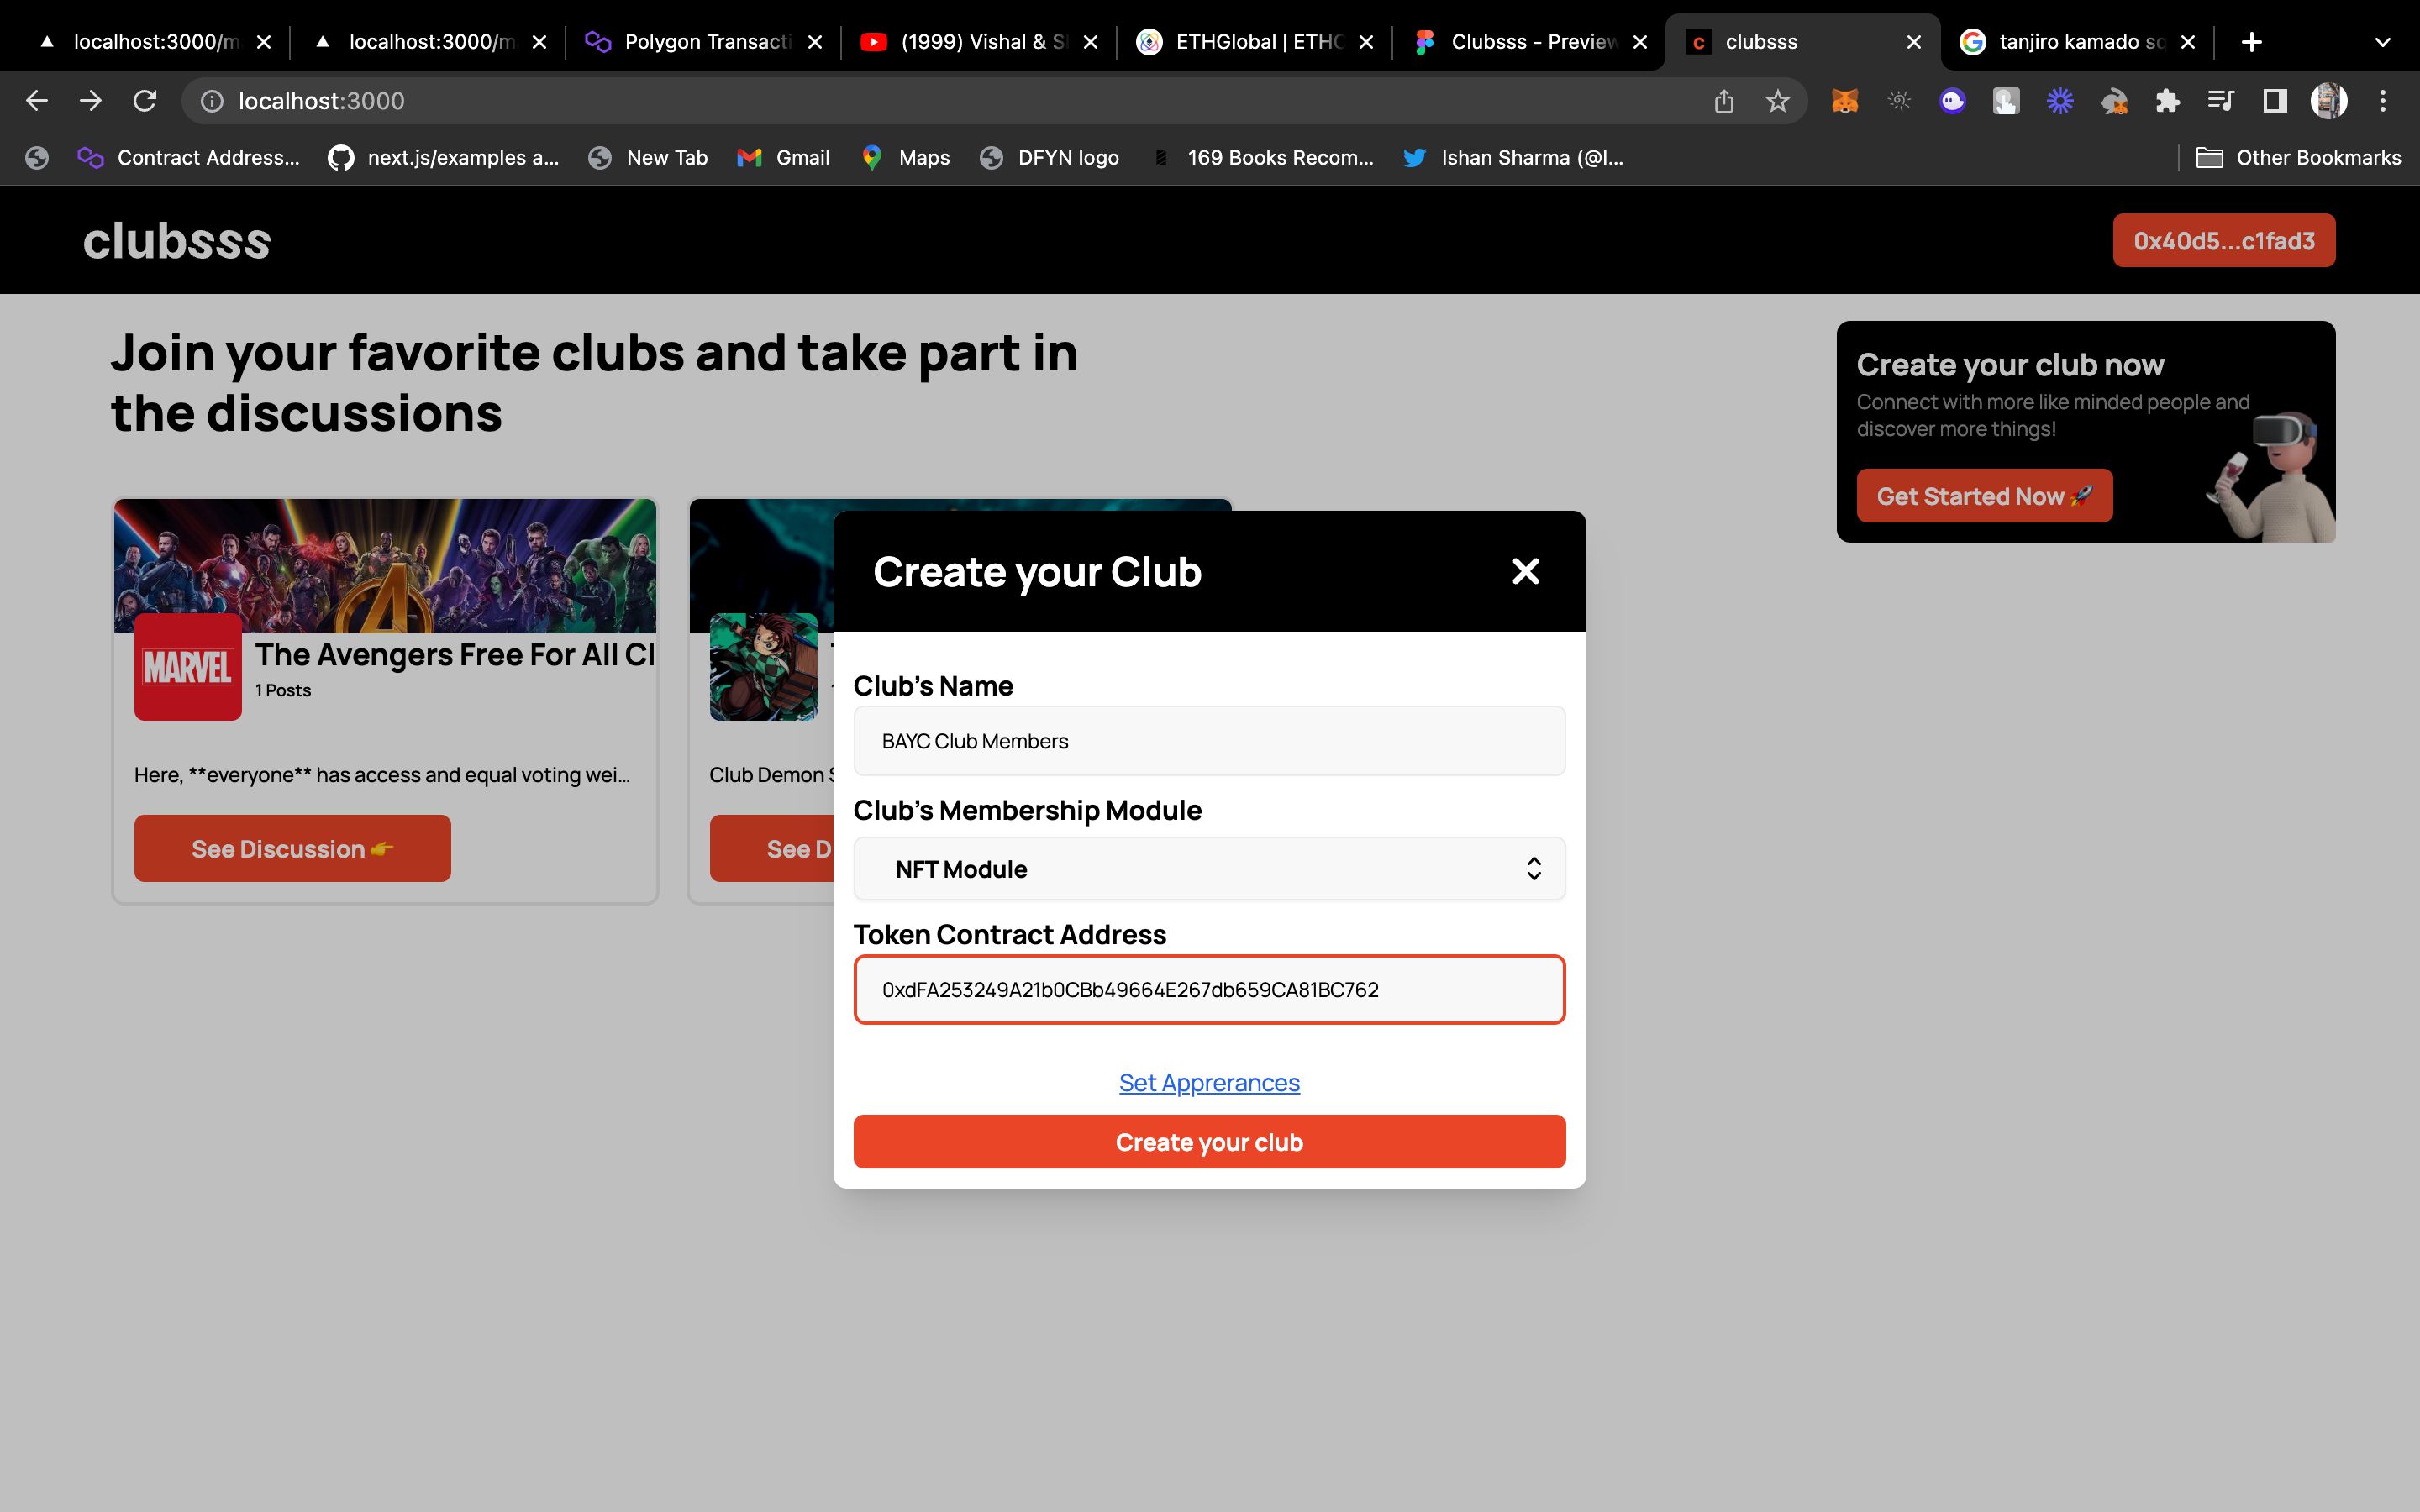Switch to the first localhost:3000 tab

pyautogui.click(x=152, y=42)
